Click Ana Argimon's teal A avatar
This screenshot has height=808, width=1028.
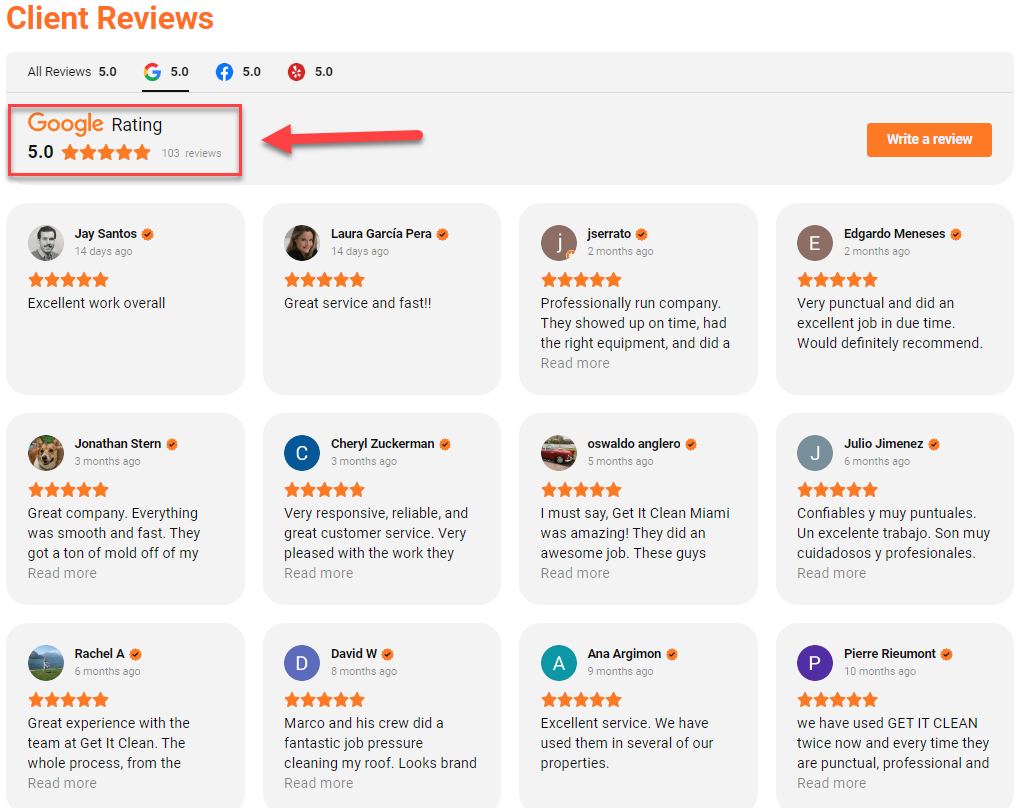pos(559,662)
